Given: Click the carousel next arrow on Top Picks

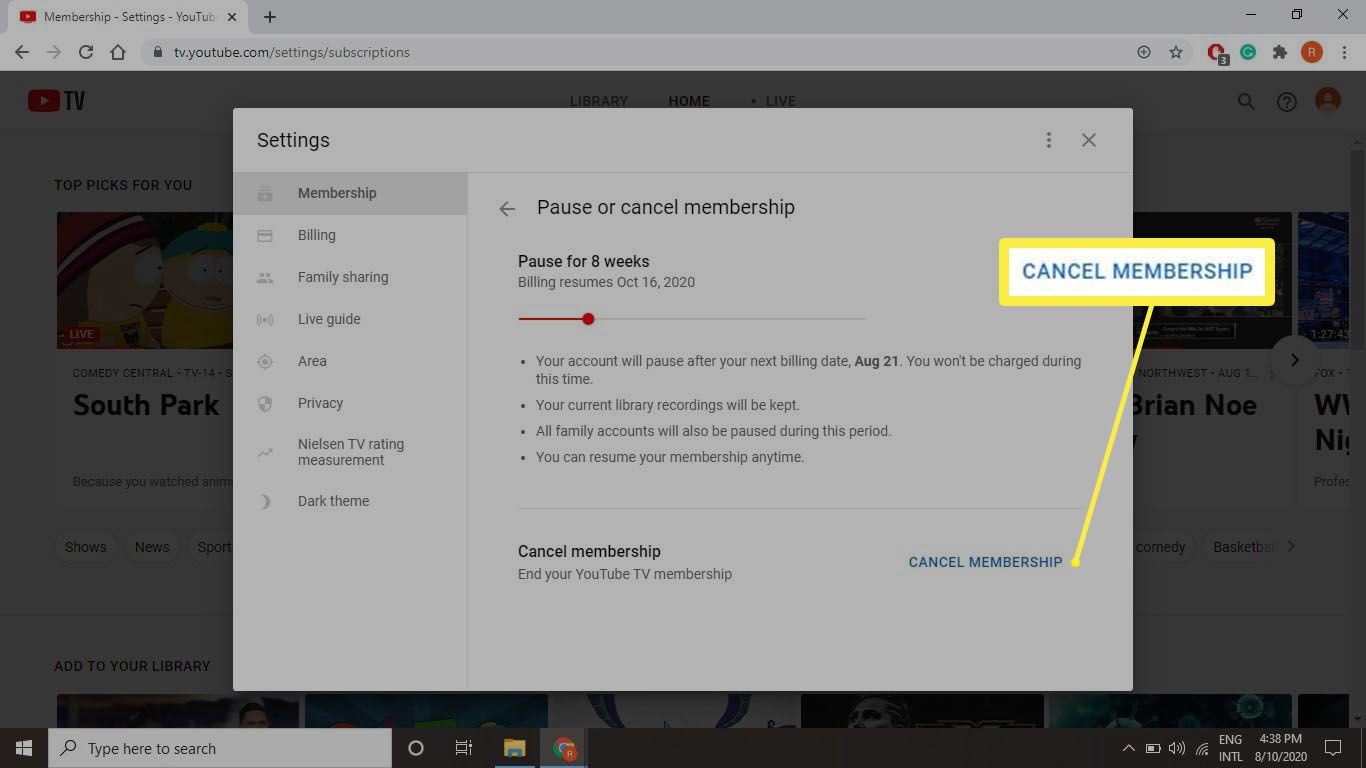Looking at the screenshot, I should click(x=1294, y=360).
